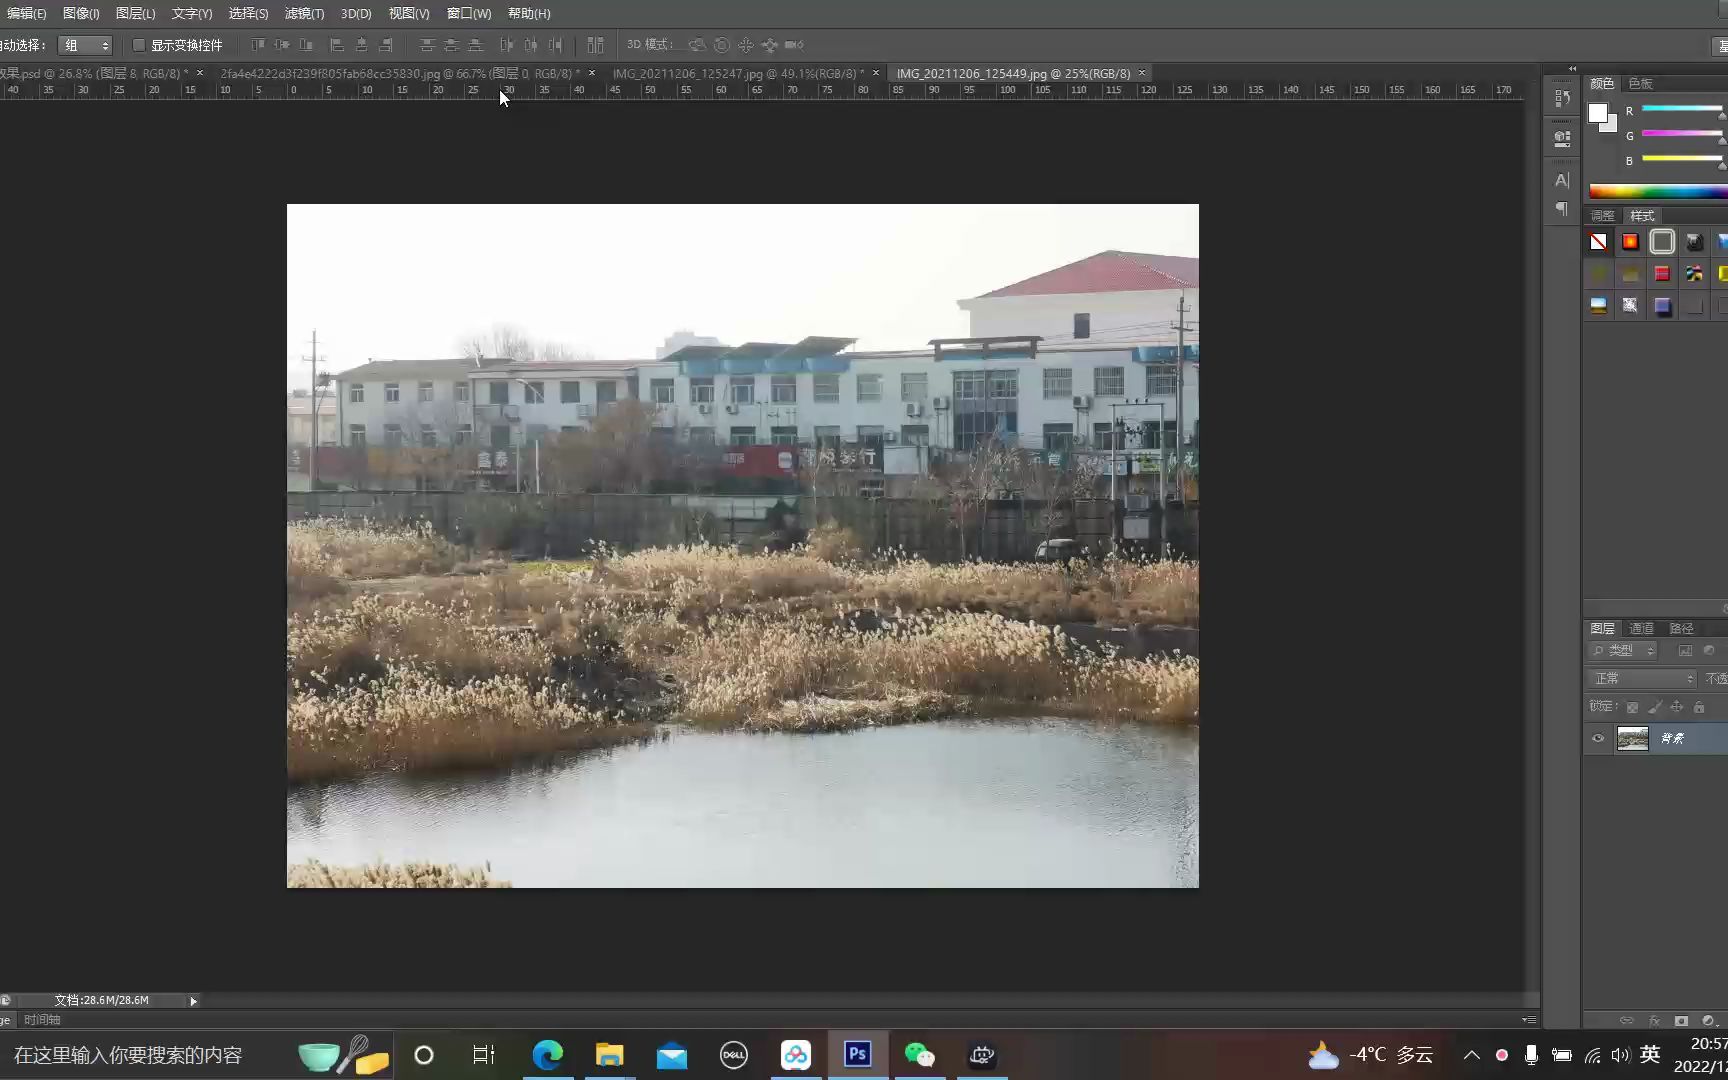Click the R channel color slider
1728x1080 pixels.
click(x=1682, y=109)
